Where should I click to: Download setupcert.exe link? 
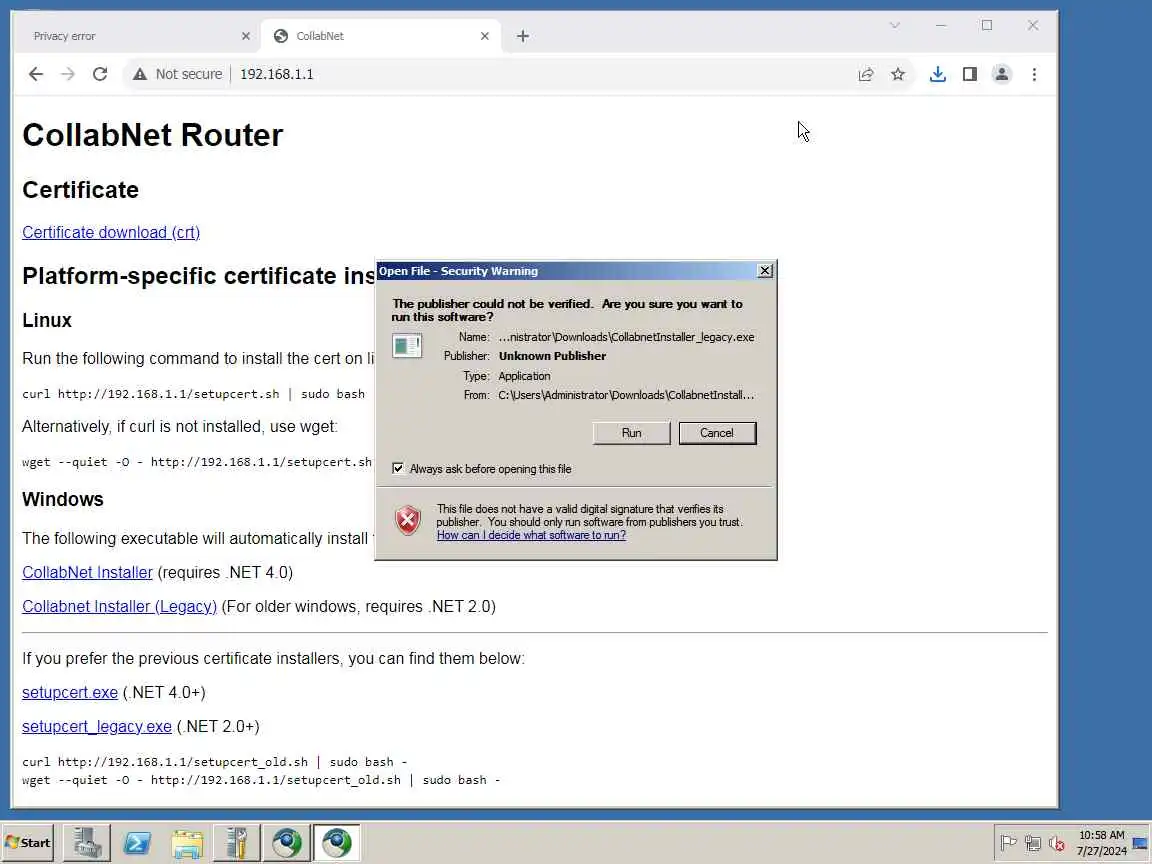[70, 692]
